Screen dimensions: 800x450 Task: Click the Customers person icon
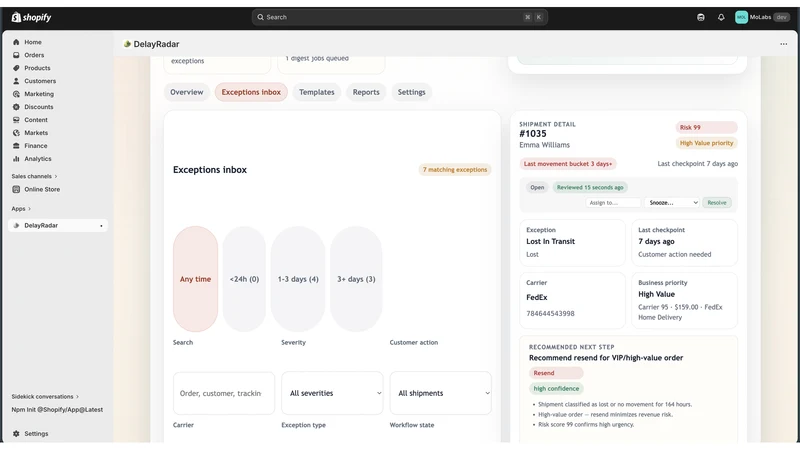(16, 81)
